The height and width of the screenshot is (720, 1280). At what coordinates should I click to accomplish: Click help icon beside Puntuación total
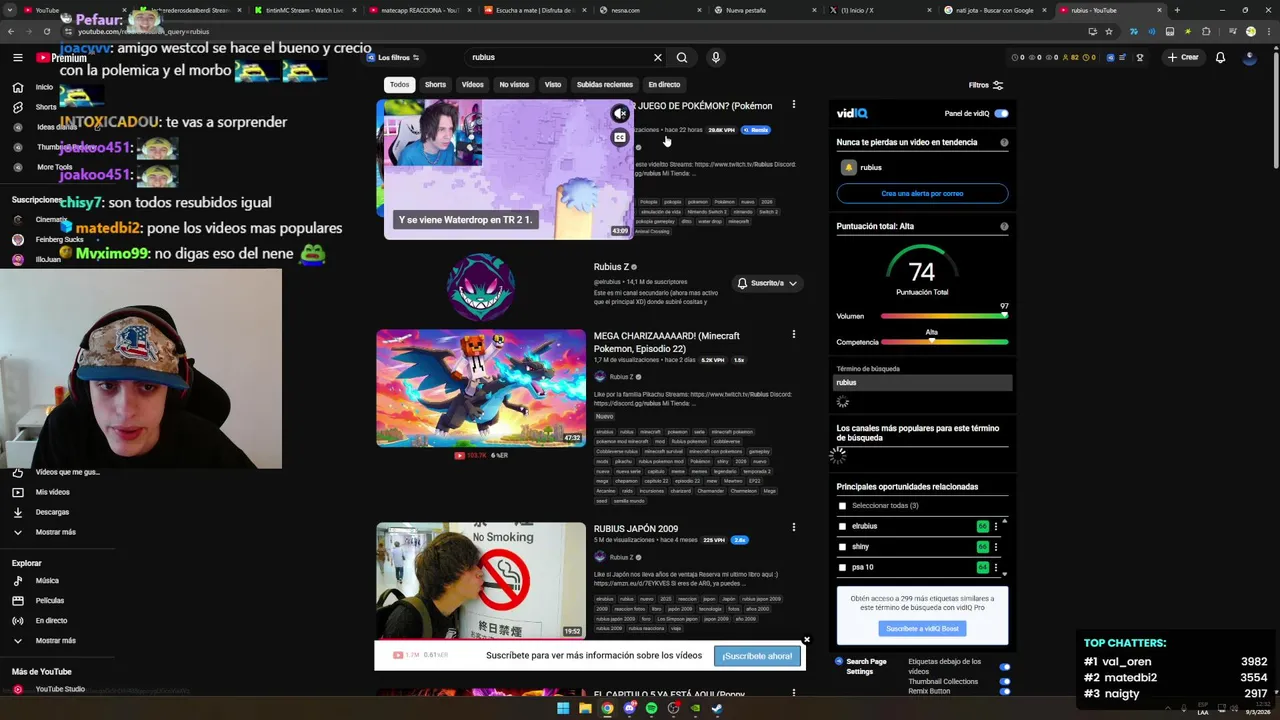pos(1004,226)
